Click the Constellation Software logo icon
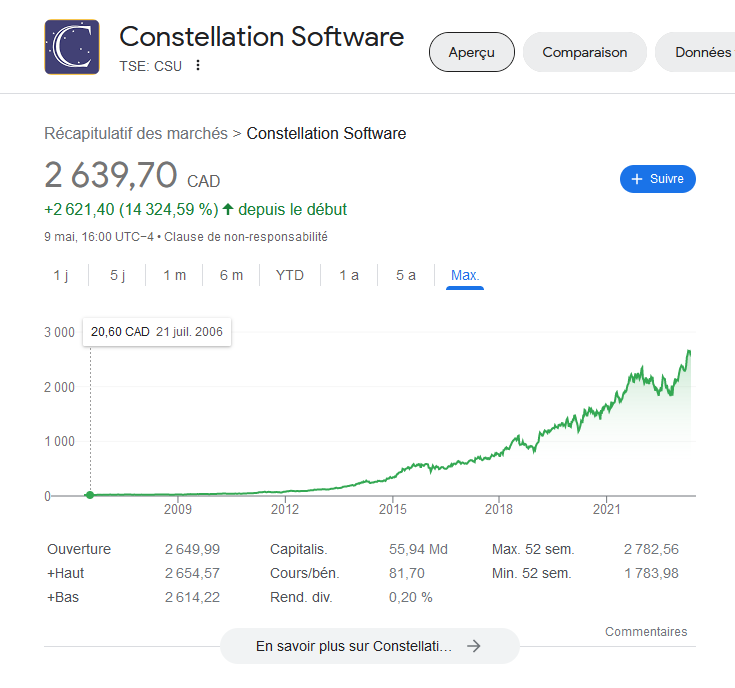 [x=71, y=47]
